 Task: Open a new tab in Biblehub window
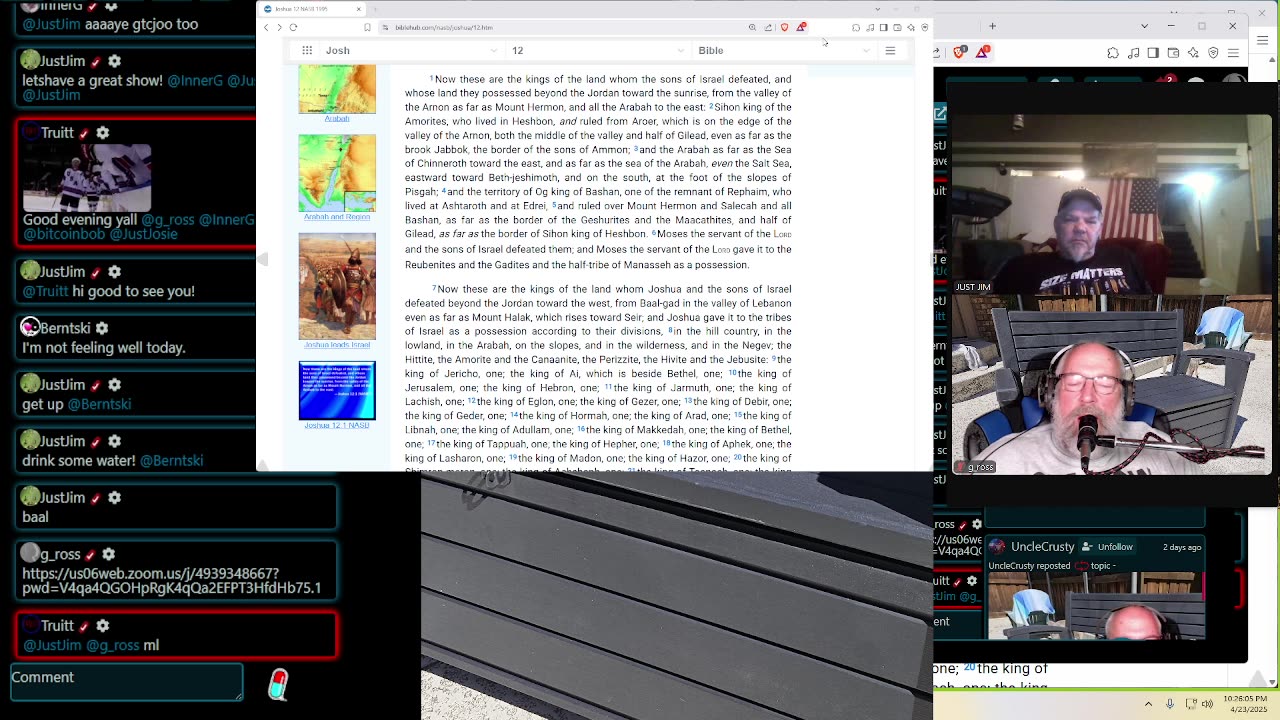tap(376, 9)
